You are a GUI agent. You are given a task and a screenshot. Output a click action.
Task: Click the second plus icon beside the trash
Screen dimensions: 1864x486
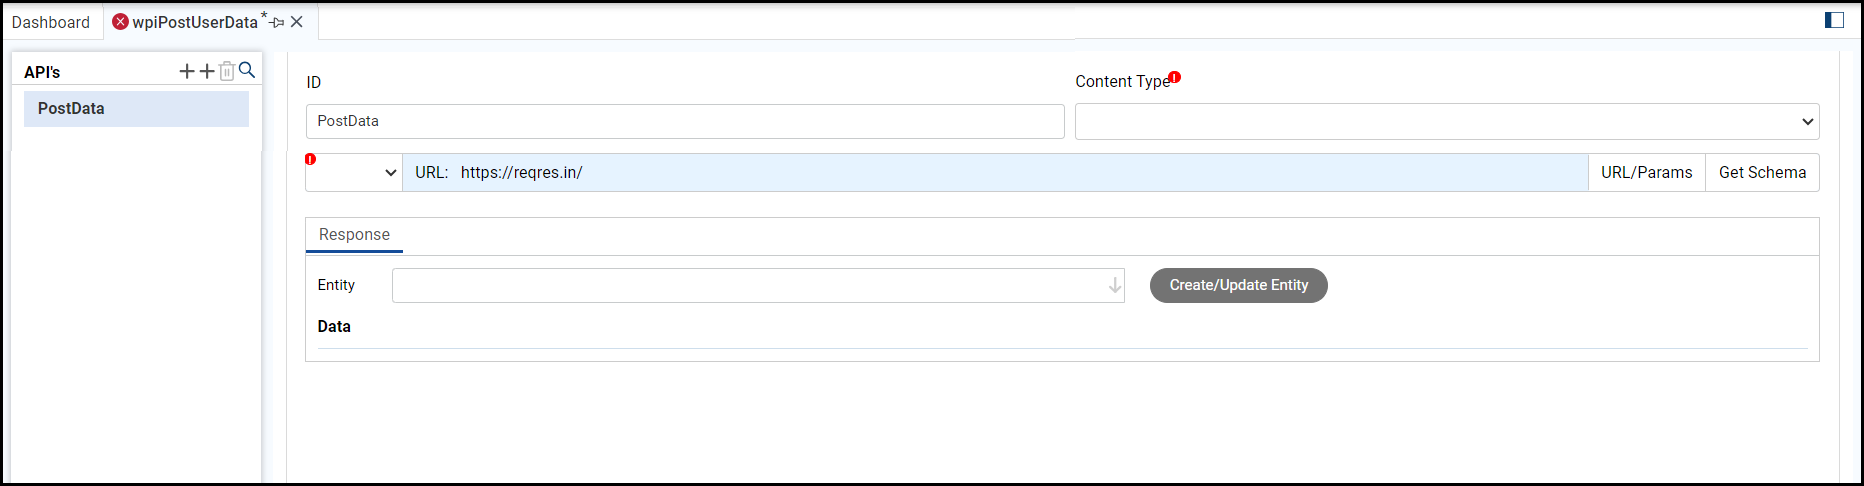click(x=207, y=71)
